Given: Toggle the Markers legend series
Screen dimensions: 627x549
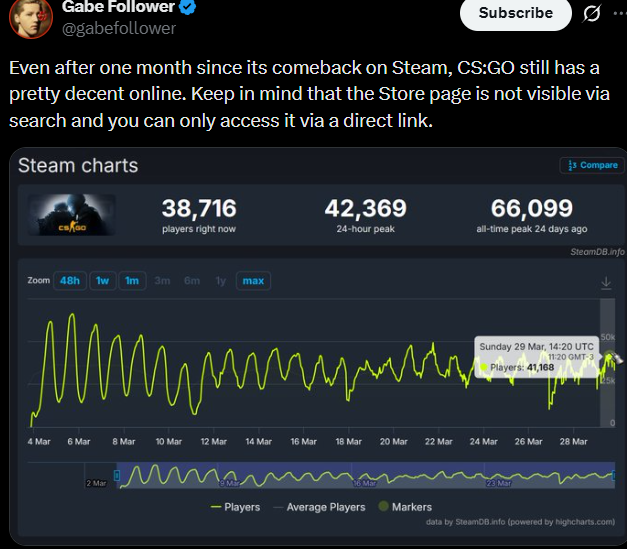Looking at the screenshot, I should coord(405,507).
